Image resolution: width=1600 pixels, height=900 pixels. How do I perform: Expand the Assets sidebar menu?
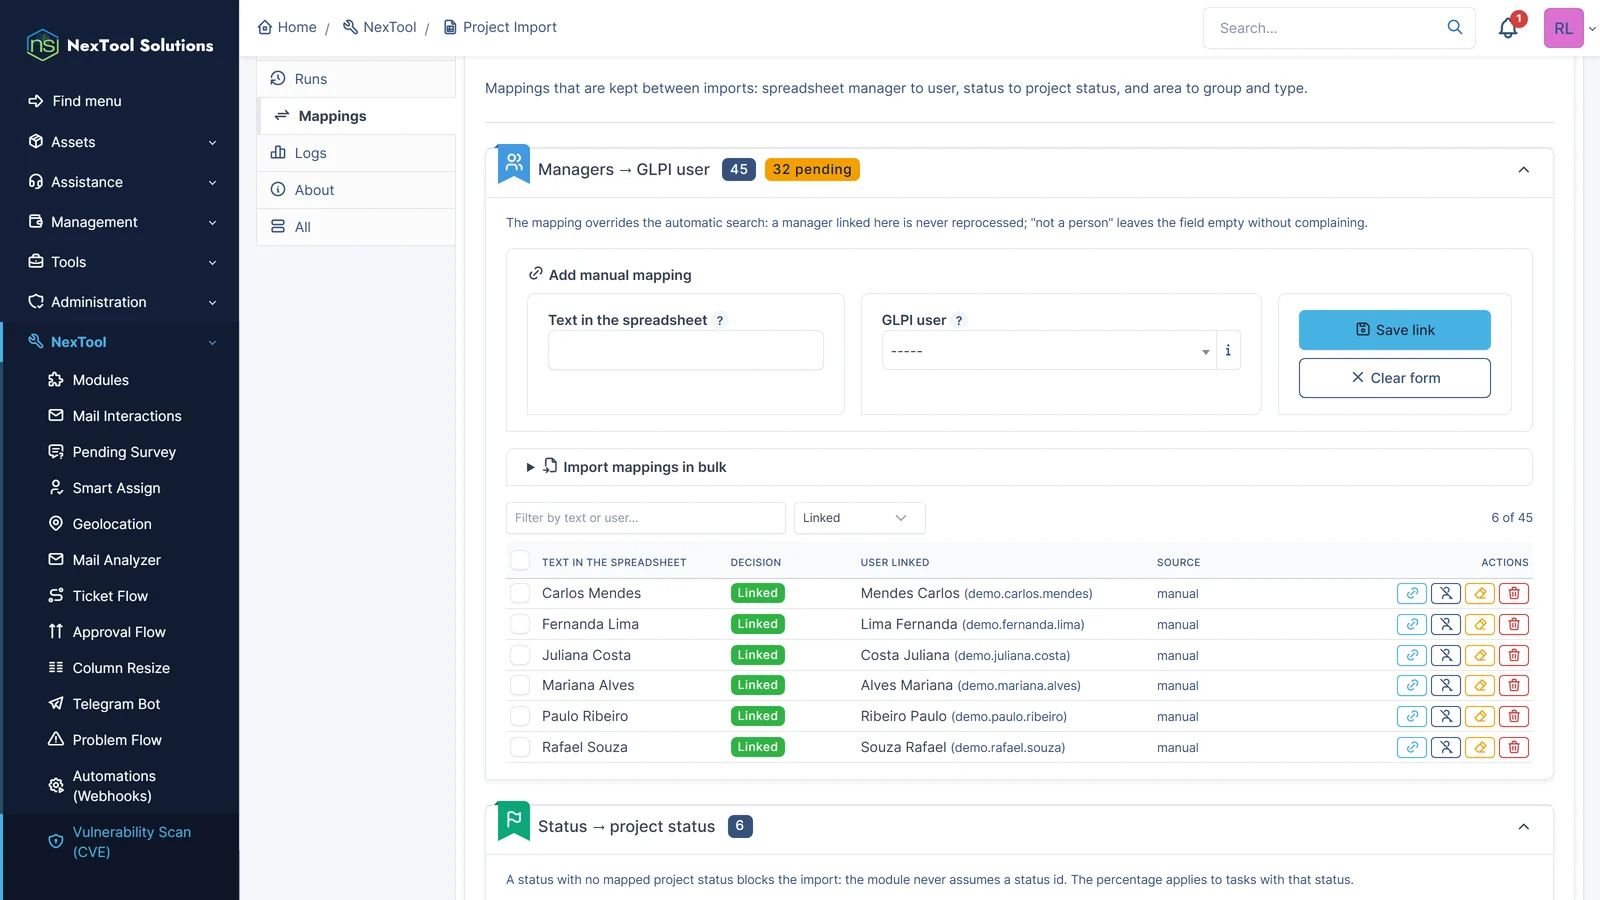click(120, 142)
